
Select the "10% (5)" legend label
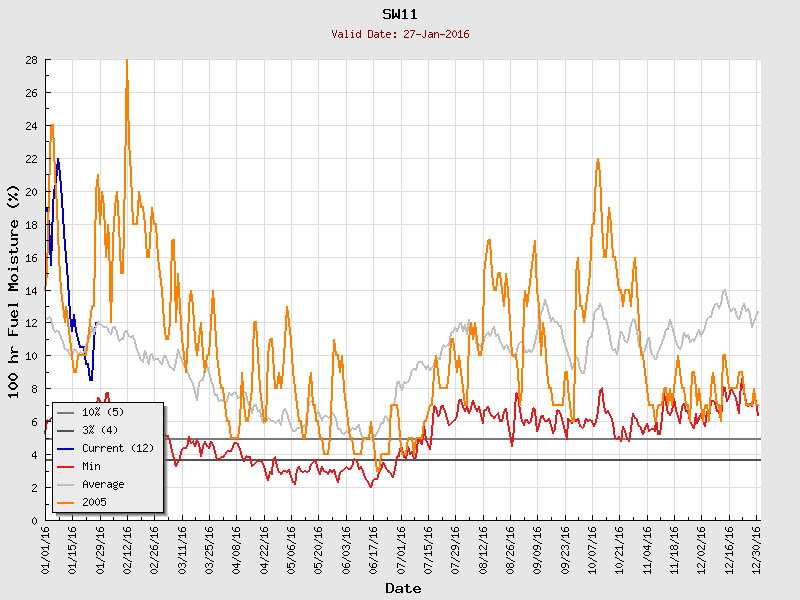pyautogui.click(x=103, y=412)
